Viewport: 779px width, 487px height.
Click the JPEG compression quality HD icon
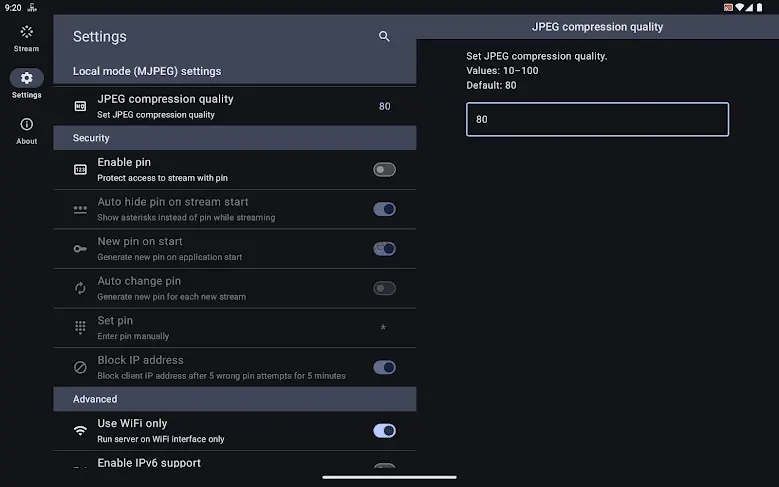click(80, 106)
